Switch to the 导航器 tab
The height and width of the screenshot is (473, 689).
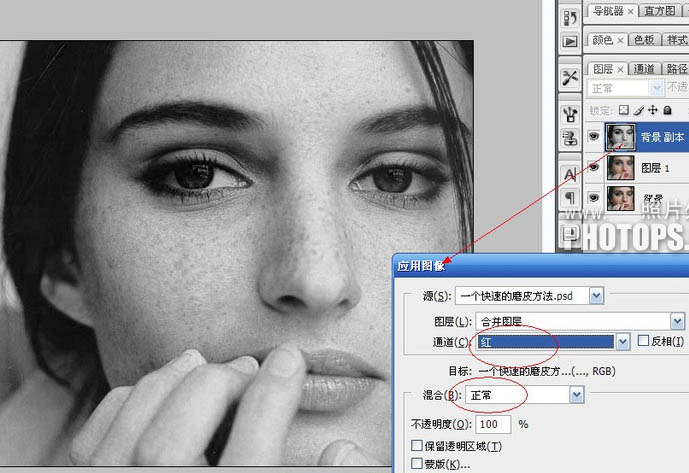point(608,11)
